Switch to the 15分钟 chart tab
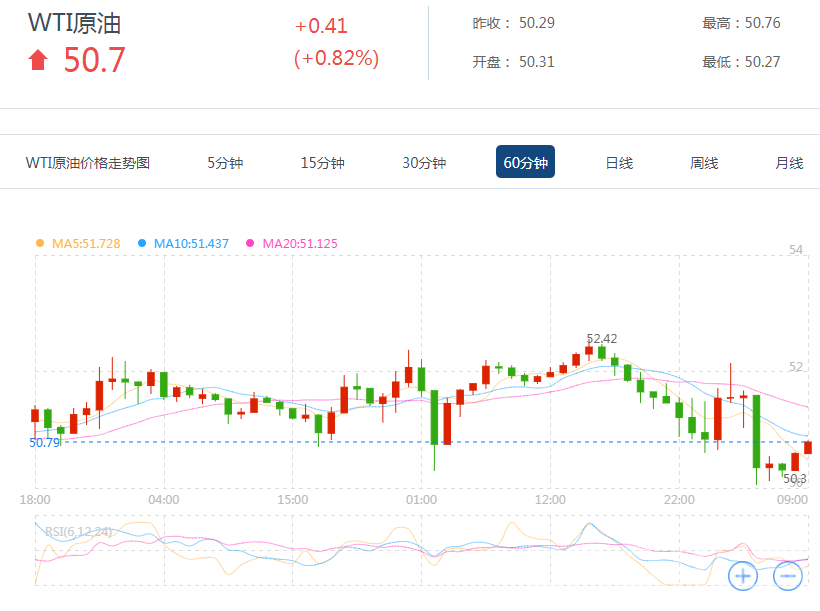The height and width of the screenshot is (611, 820). 322,163
